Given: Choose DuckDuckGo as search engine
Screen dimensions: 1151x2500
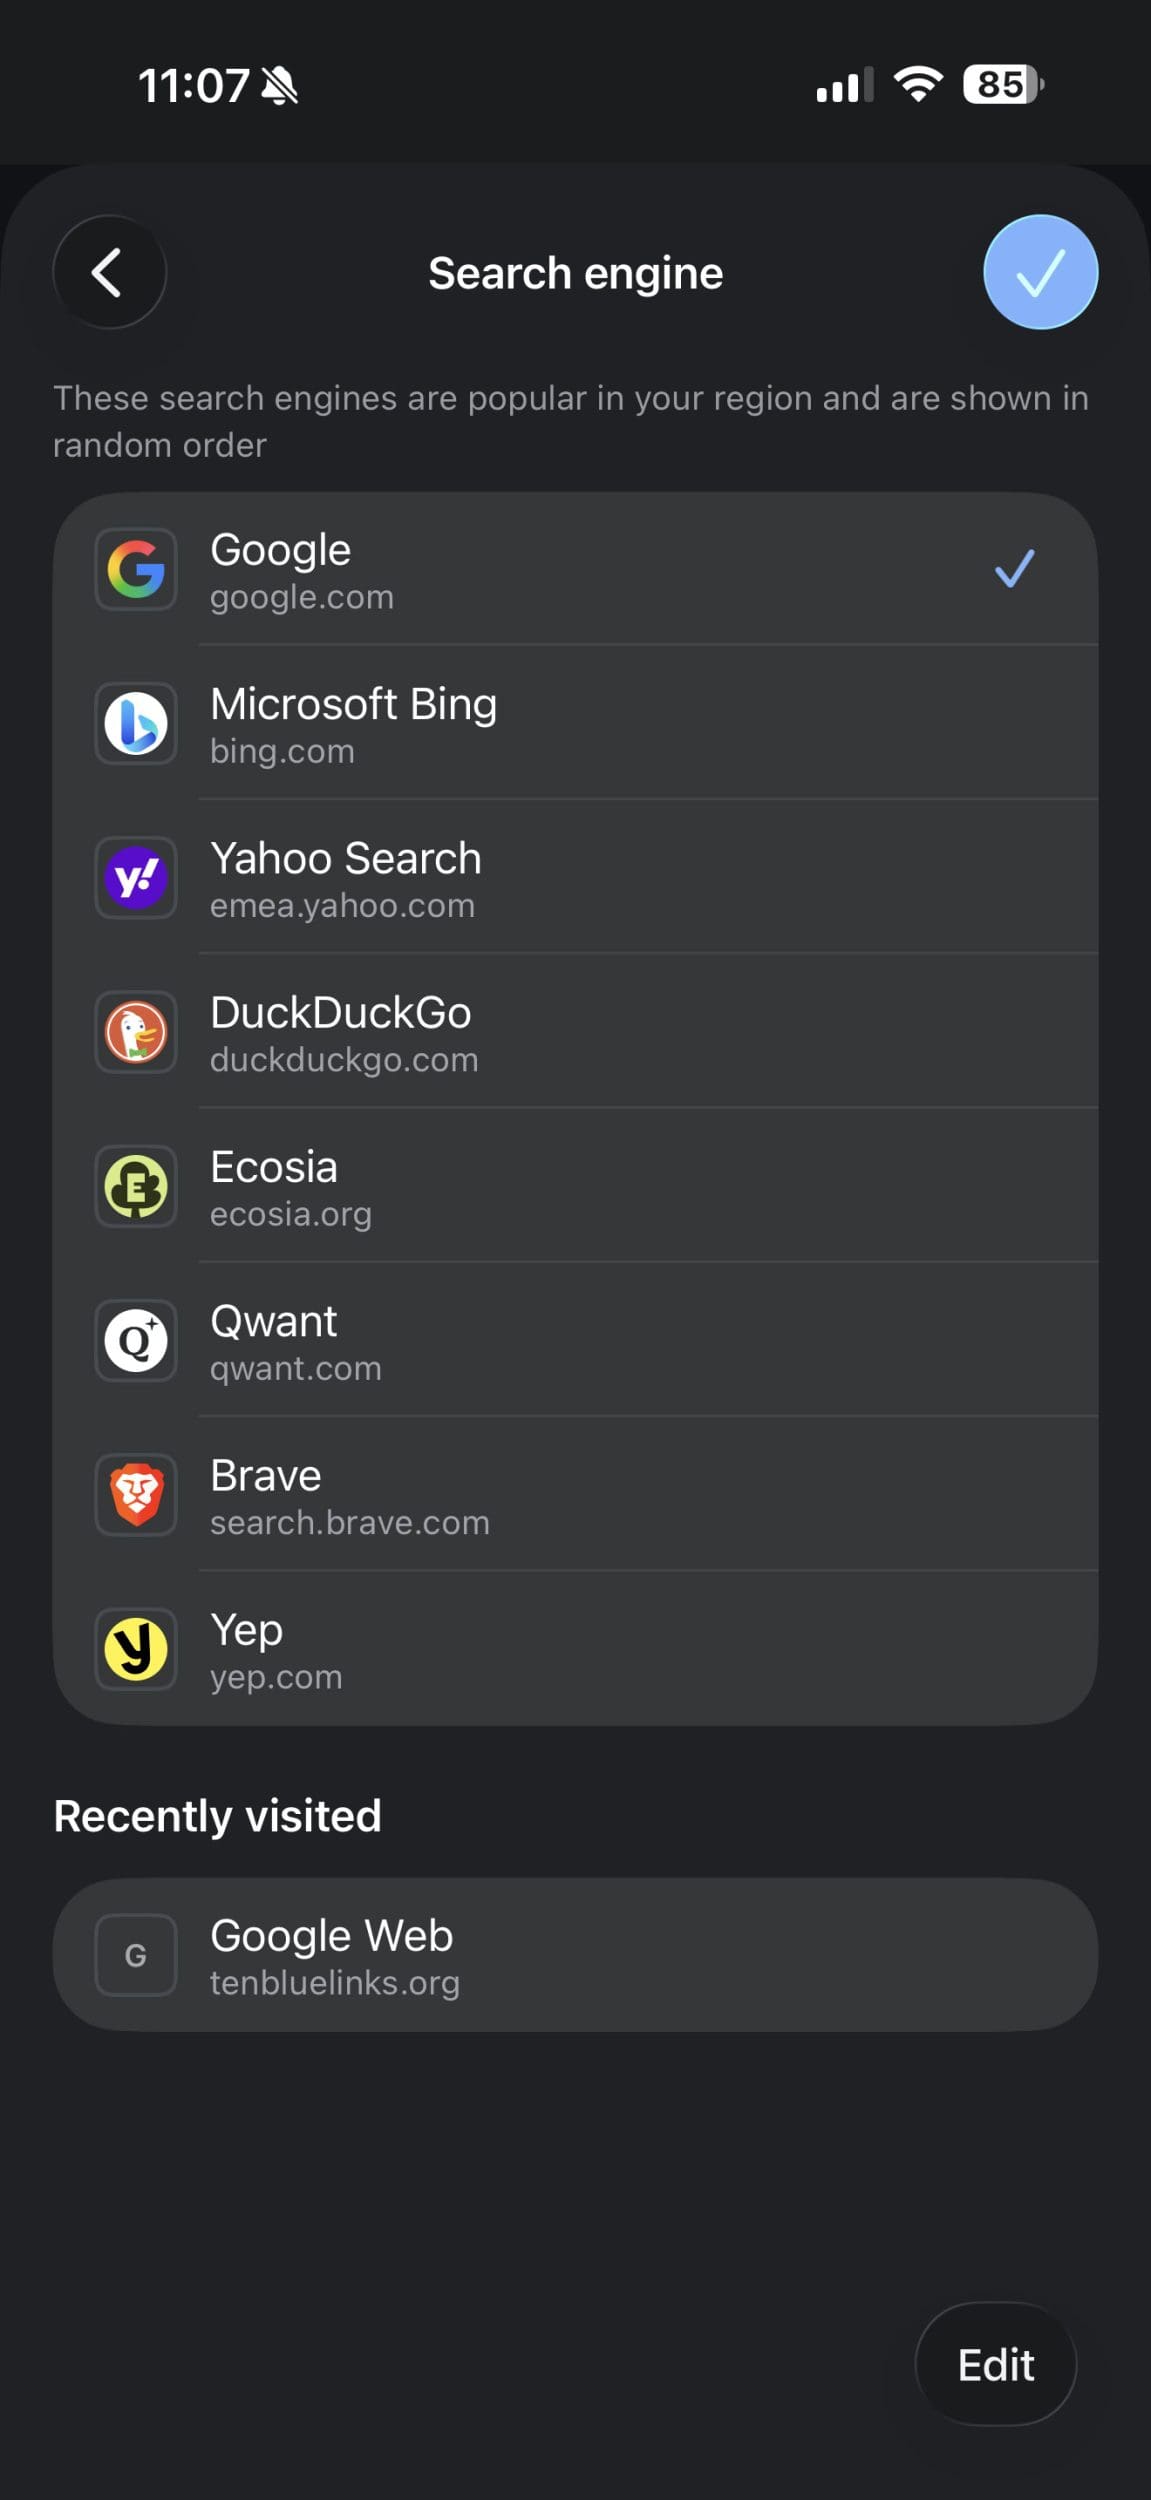Looking at the screenshot, I should [575, 1032].
